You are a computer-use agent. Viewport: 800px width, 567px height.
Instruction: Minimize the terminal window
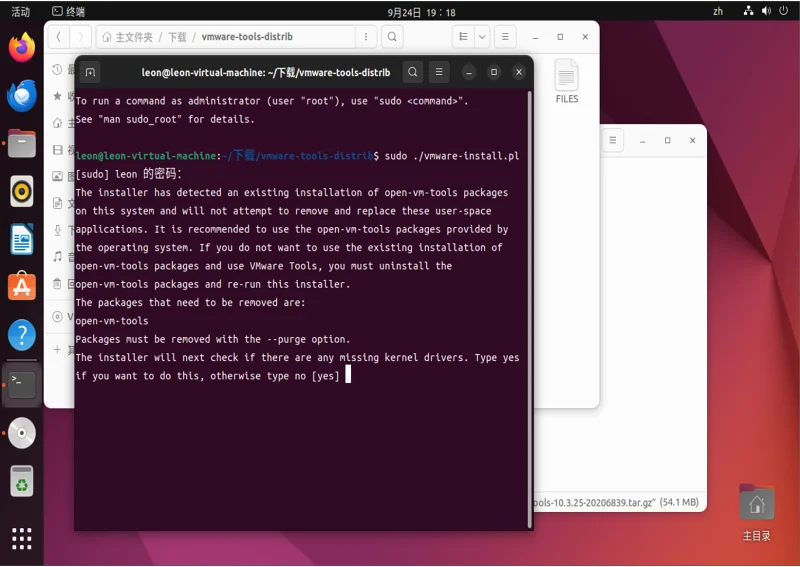(x=468, y=72)
